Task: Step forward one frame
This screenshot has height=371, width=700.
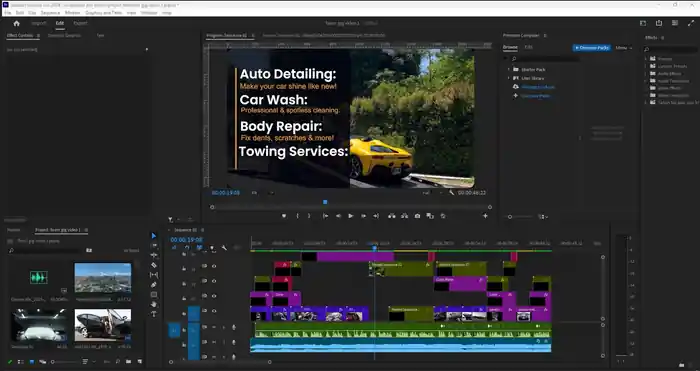Action: tap(363, 216)
